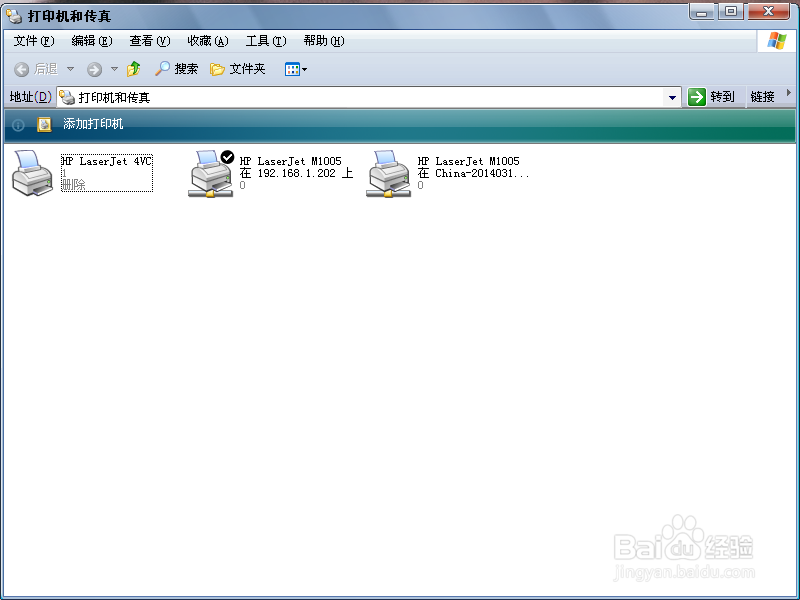Click the printers icon in address bar
Screen dimensions: 800x600
(x=67, y=97)
